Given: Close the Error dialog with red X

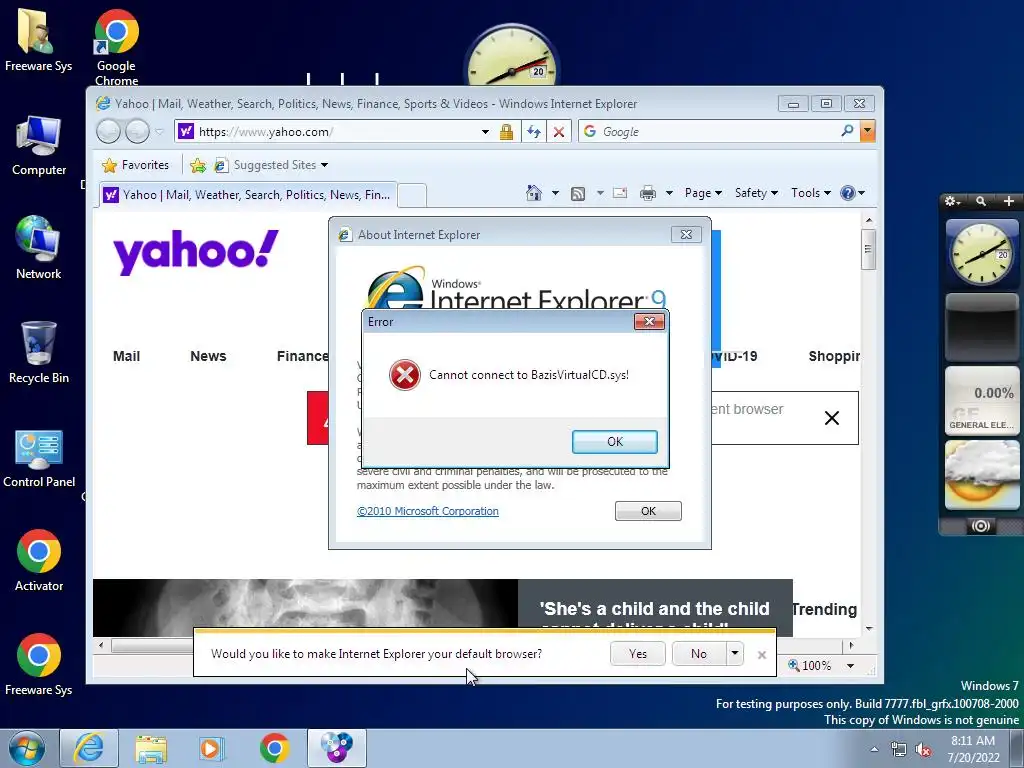Looking at the screenshot, I should click(649, 321).
